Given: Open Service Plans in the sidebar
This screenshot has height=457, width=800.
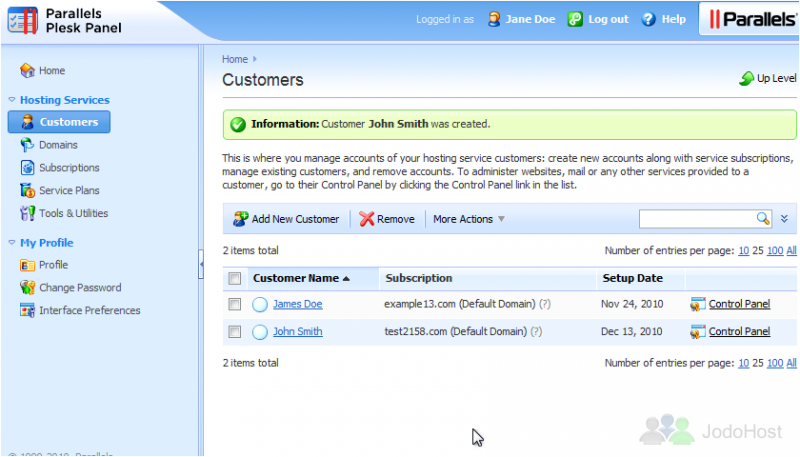Looking at the screenshot, I should coord(69,190).
